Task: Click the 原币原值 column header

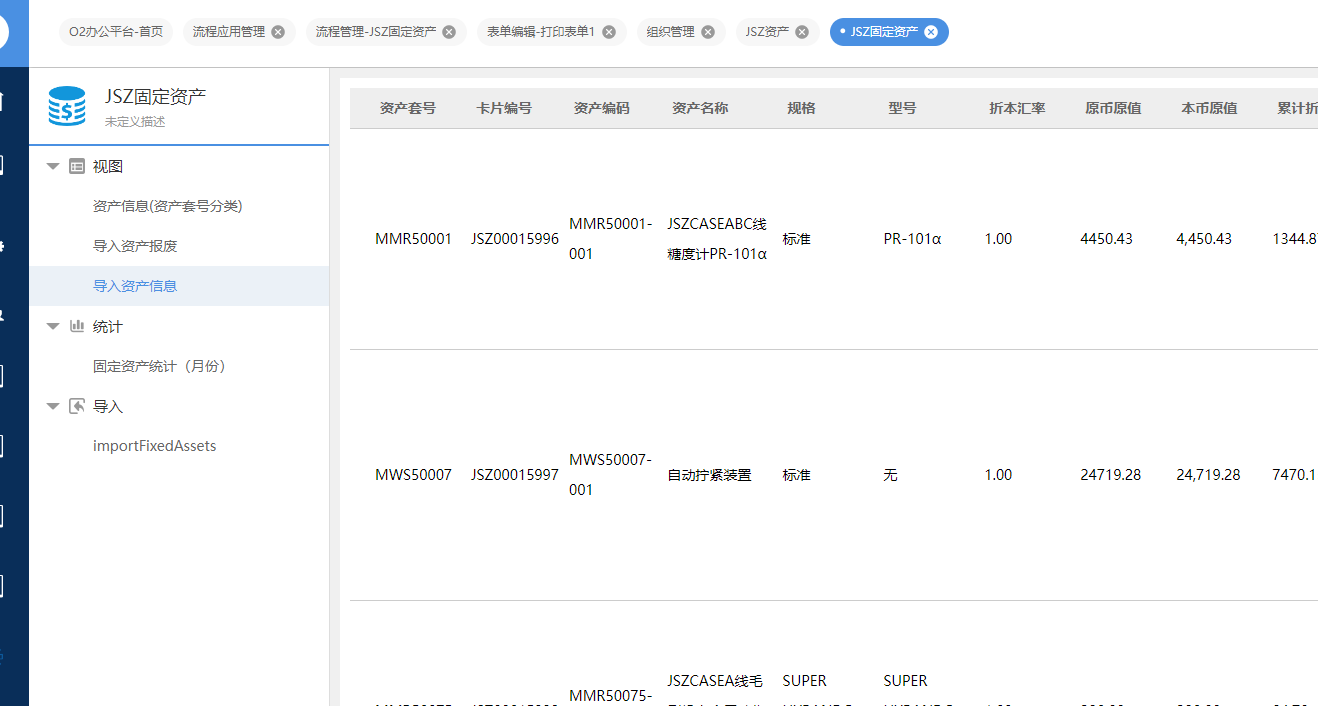Action: 1113,108
